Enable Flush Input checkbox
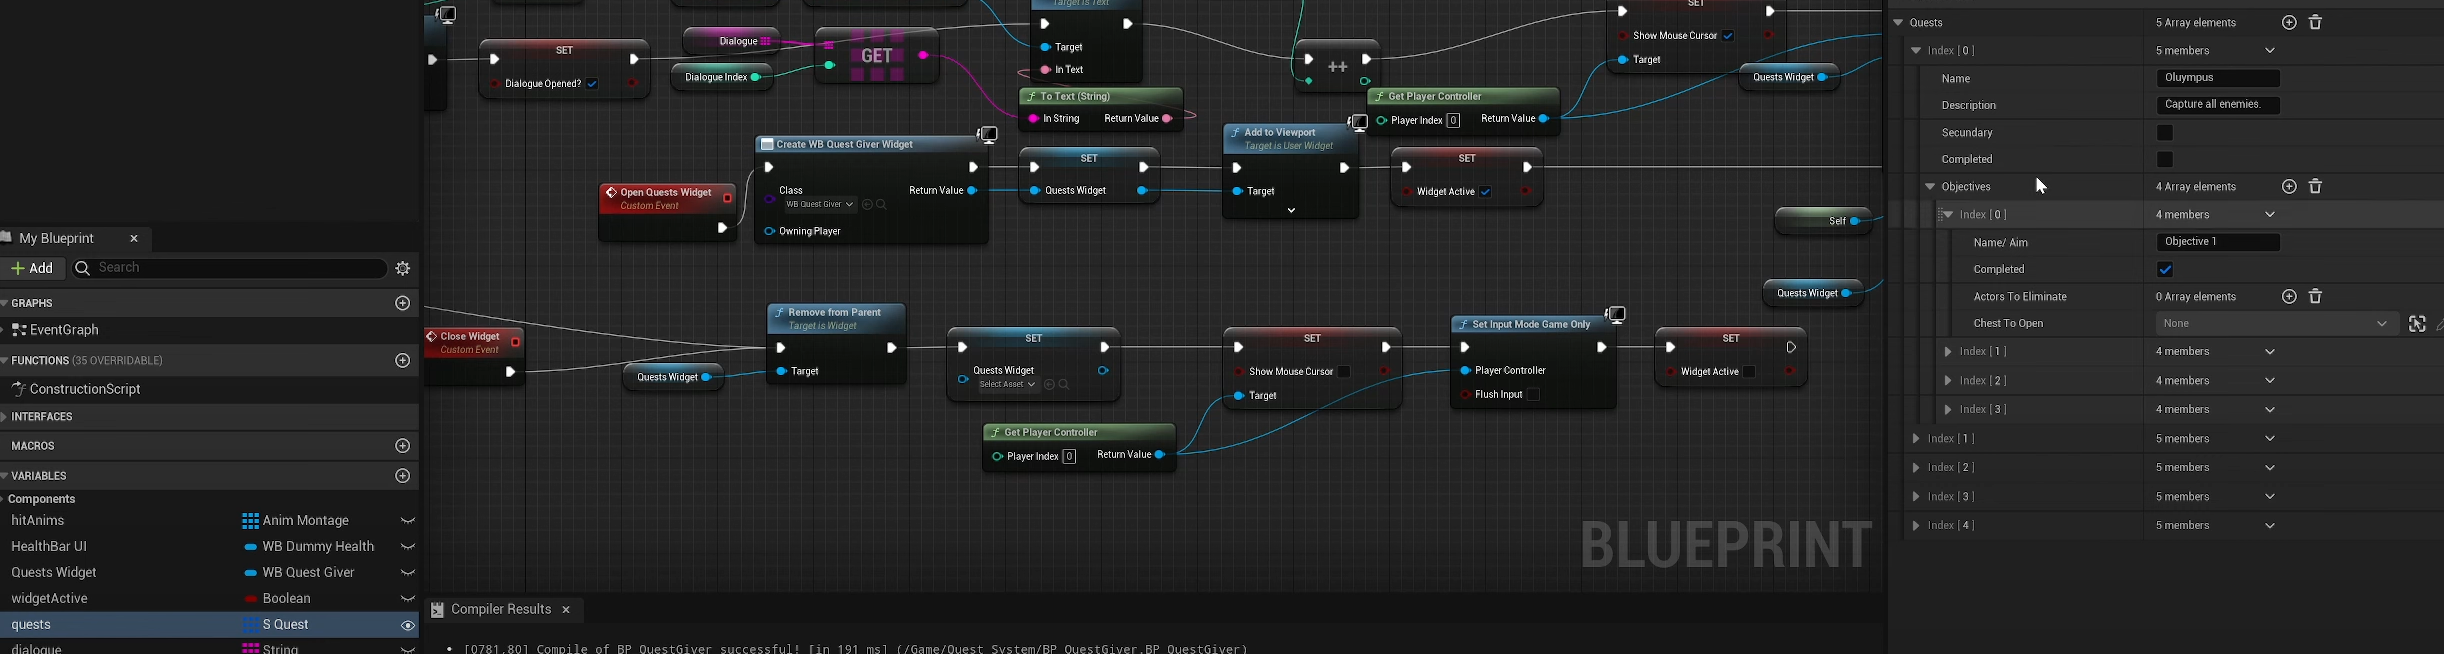 (1533, 395)
